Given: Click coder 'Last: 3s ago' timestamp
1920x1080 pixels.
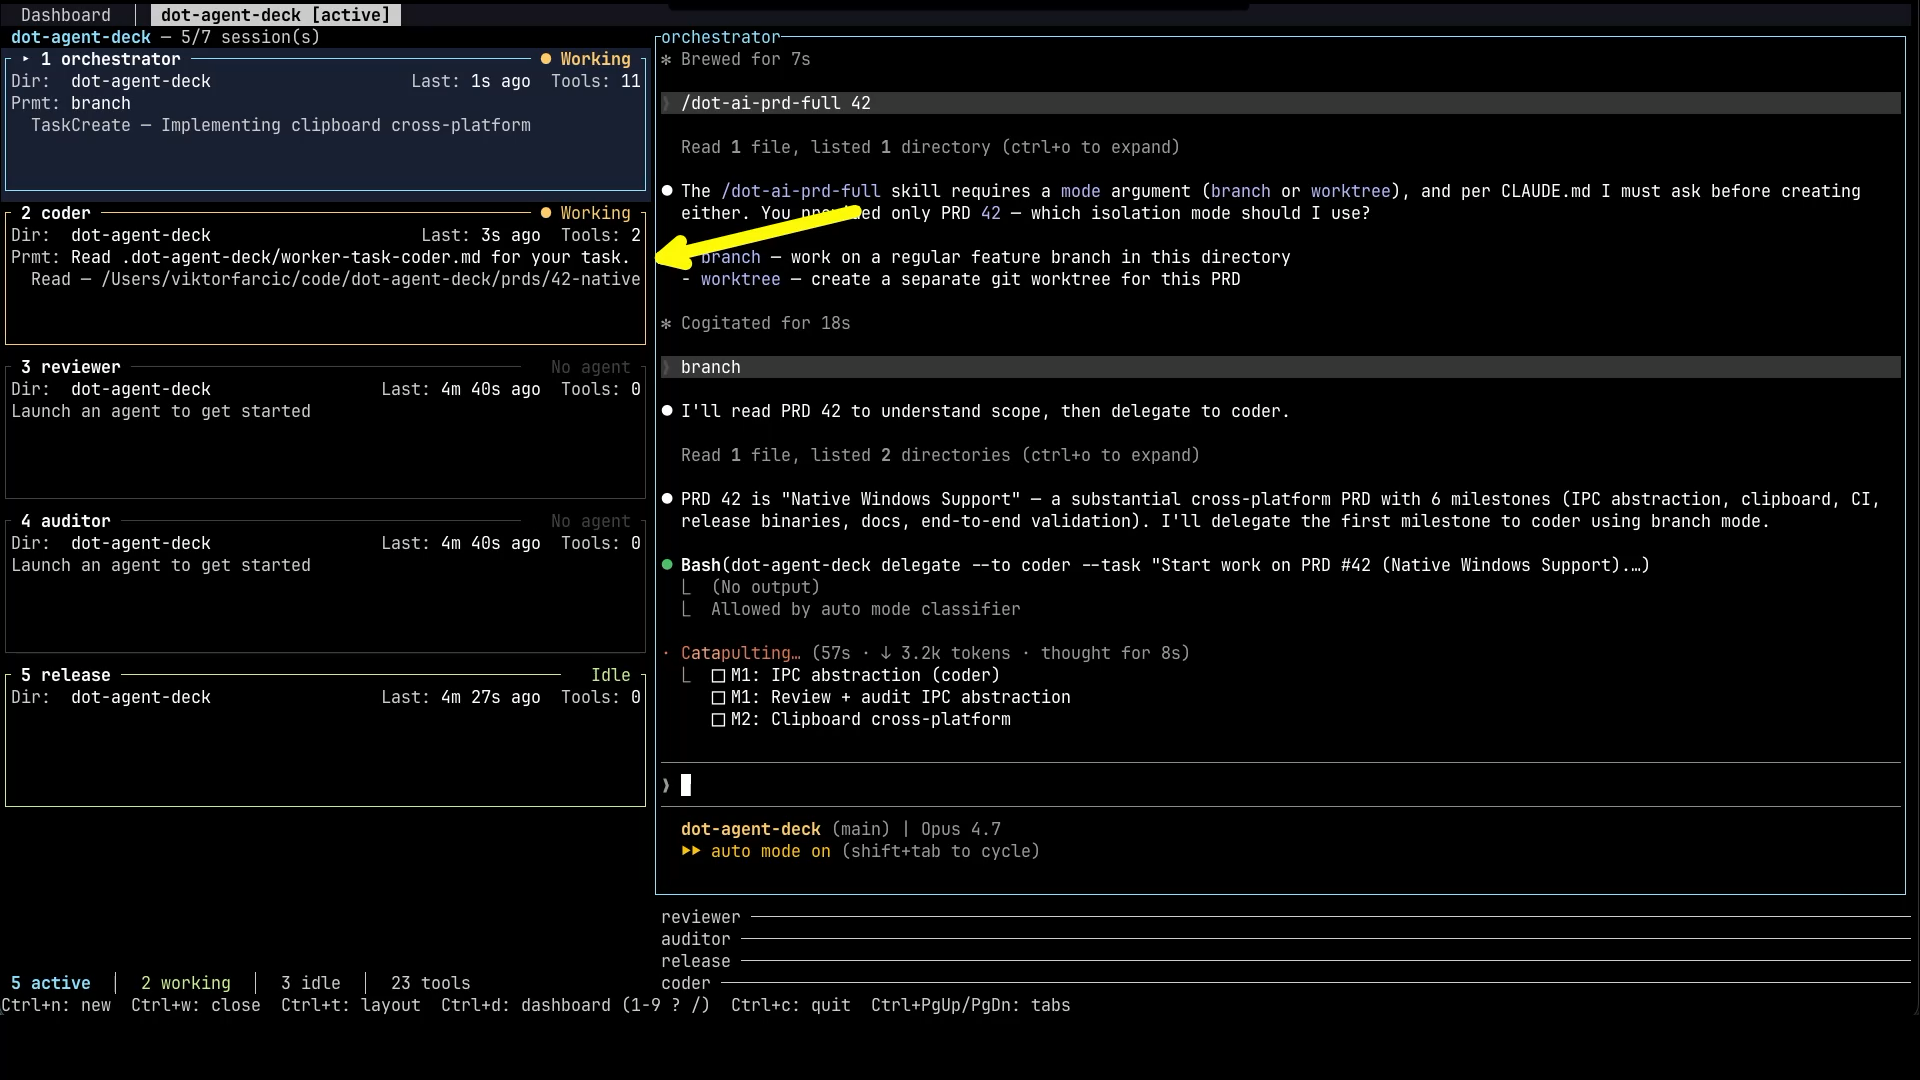Looking at the screenshot, I should 481,235.
